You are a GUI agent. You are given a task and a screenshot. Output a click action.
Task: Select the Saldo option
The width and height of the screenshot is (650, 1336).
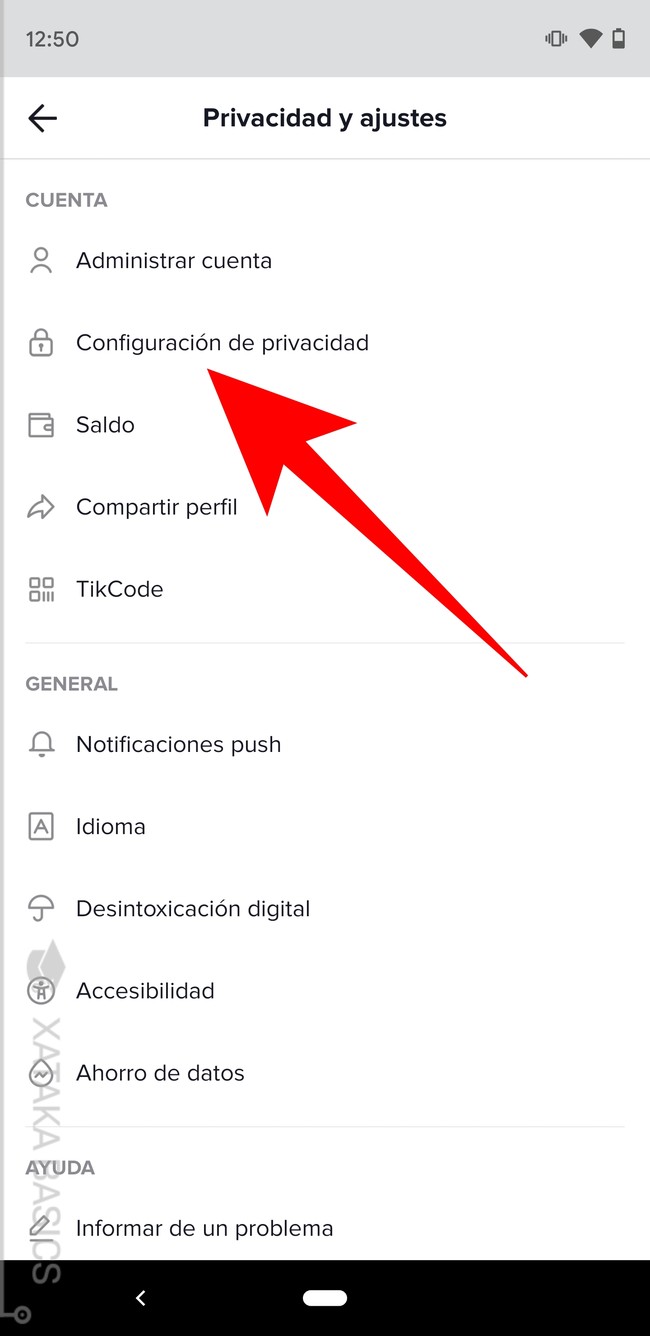tap(105, 425)
